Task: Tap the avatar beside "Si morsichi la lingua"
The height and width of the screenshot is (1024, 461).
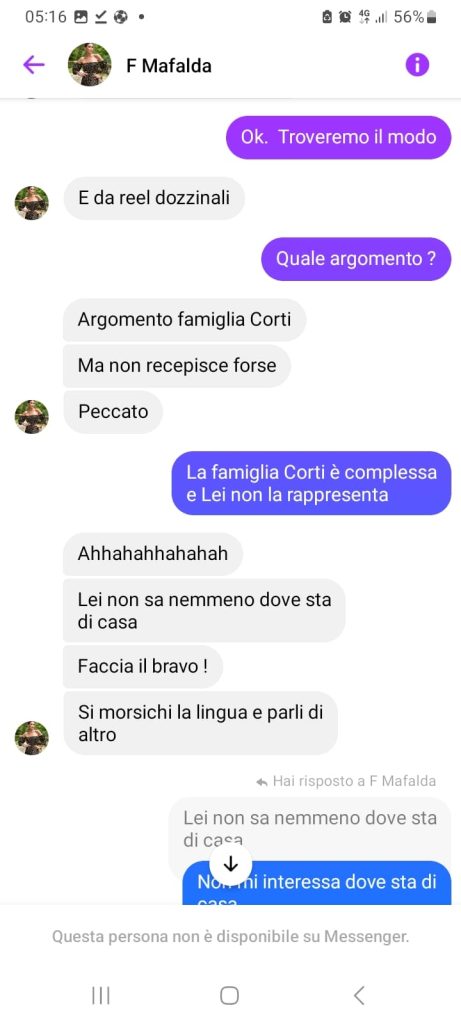Action: 32,738
